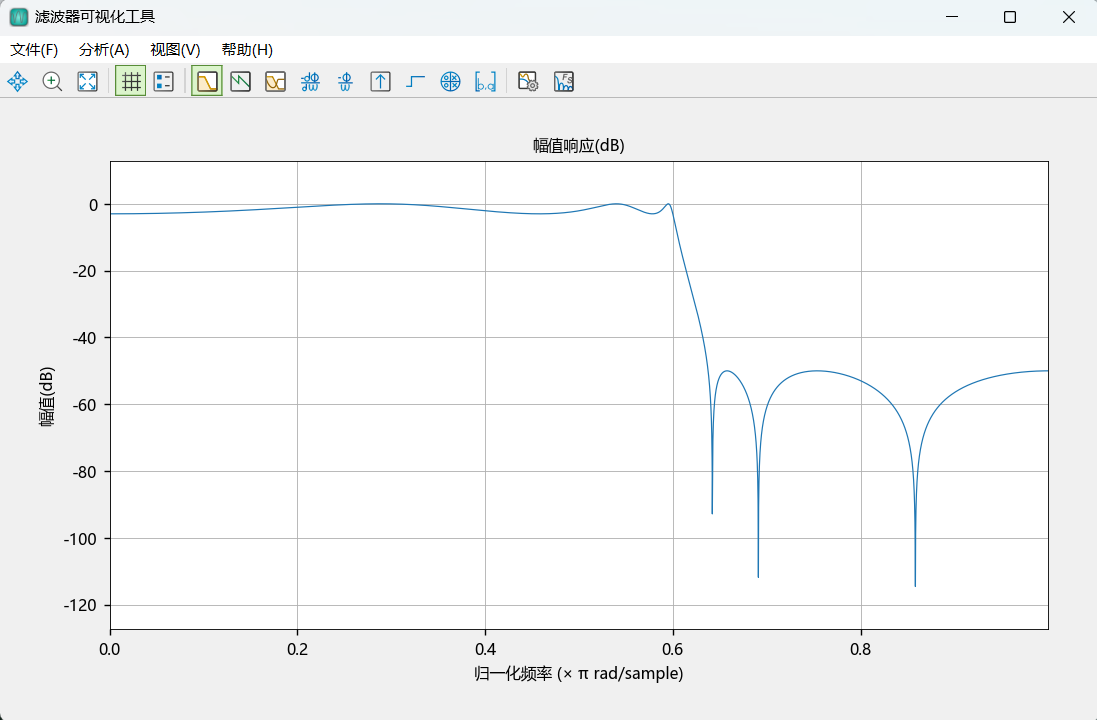Toggle the magnitude response plot button
This screenshot has height=720, width=1097.
pos(207,82)
